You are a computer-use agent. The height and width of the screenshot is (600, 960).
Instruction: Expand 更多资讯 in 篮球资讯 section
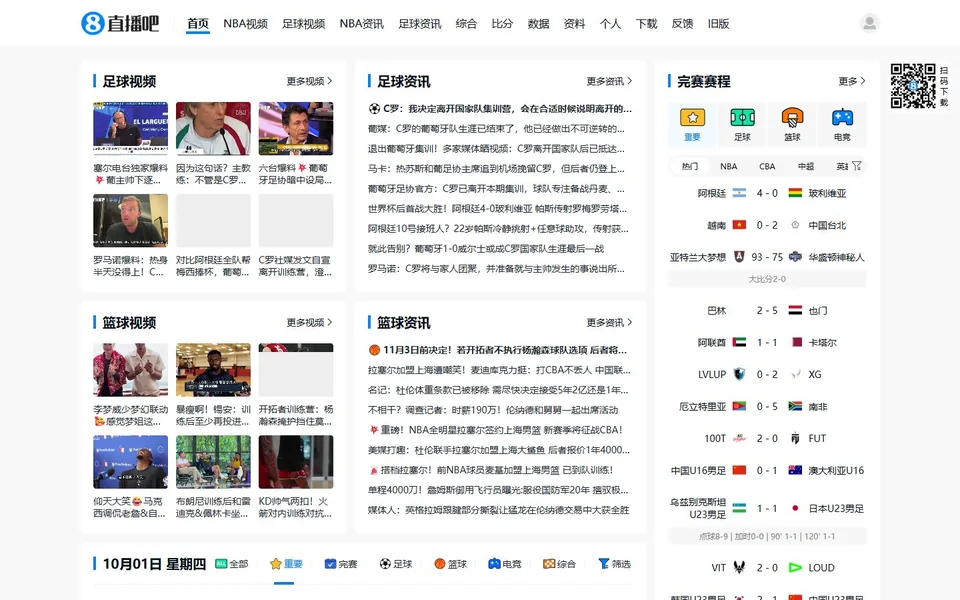609,322
